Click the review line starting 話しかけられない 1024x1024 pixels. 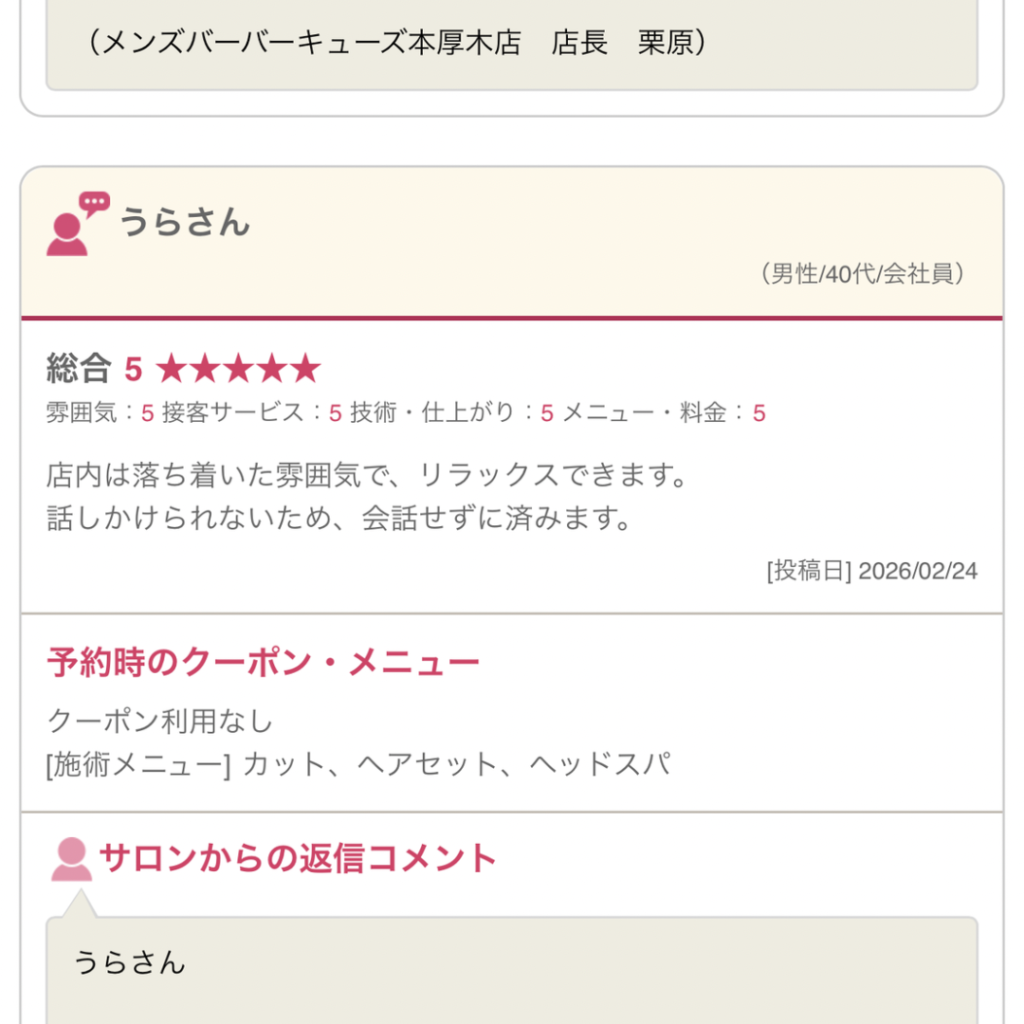point(340,519)
